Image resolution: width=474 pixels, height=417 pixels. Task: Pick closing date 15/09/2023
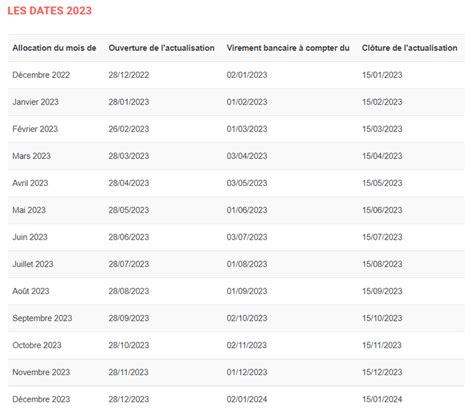[382, 291]
